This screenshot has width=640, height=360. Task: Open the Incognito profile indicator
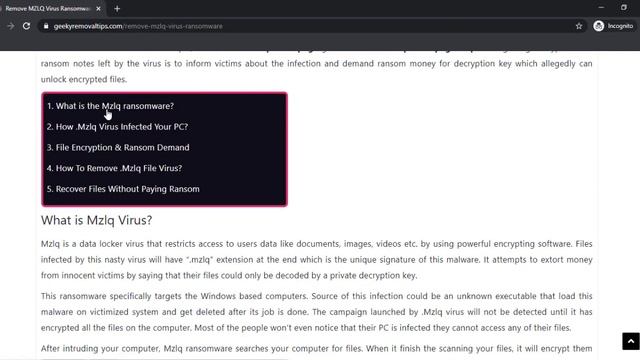(613, 26)
